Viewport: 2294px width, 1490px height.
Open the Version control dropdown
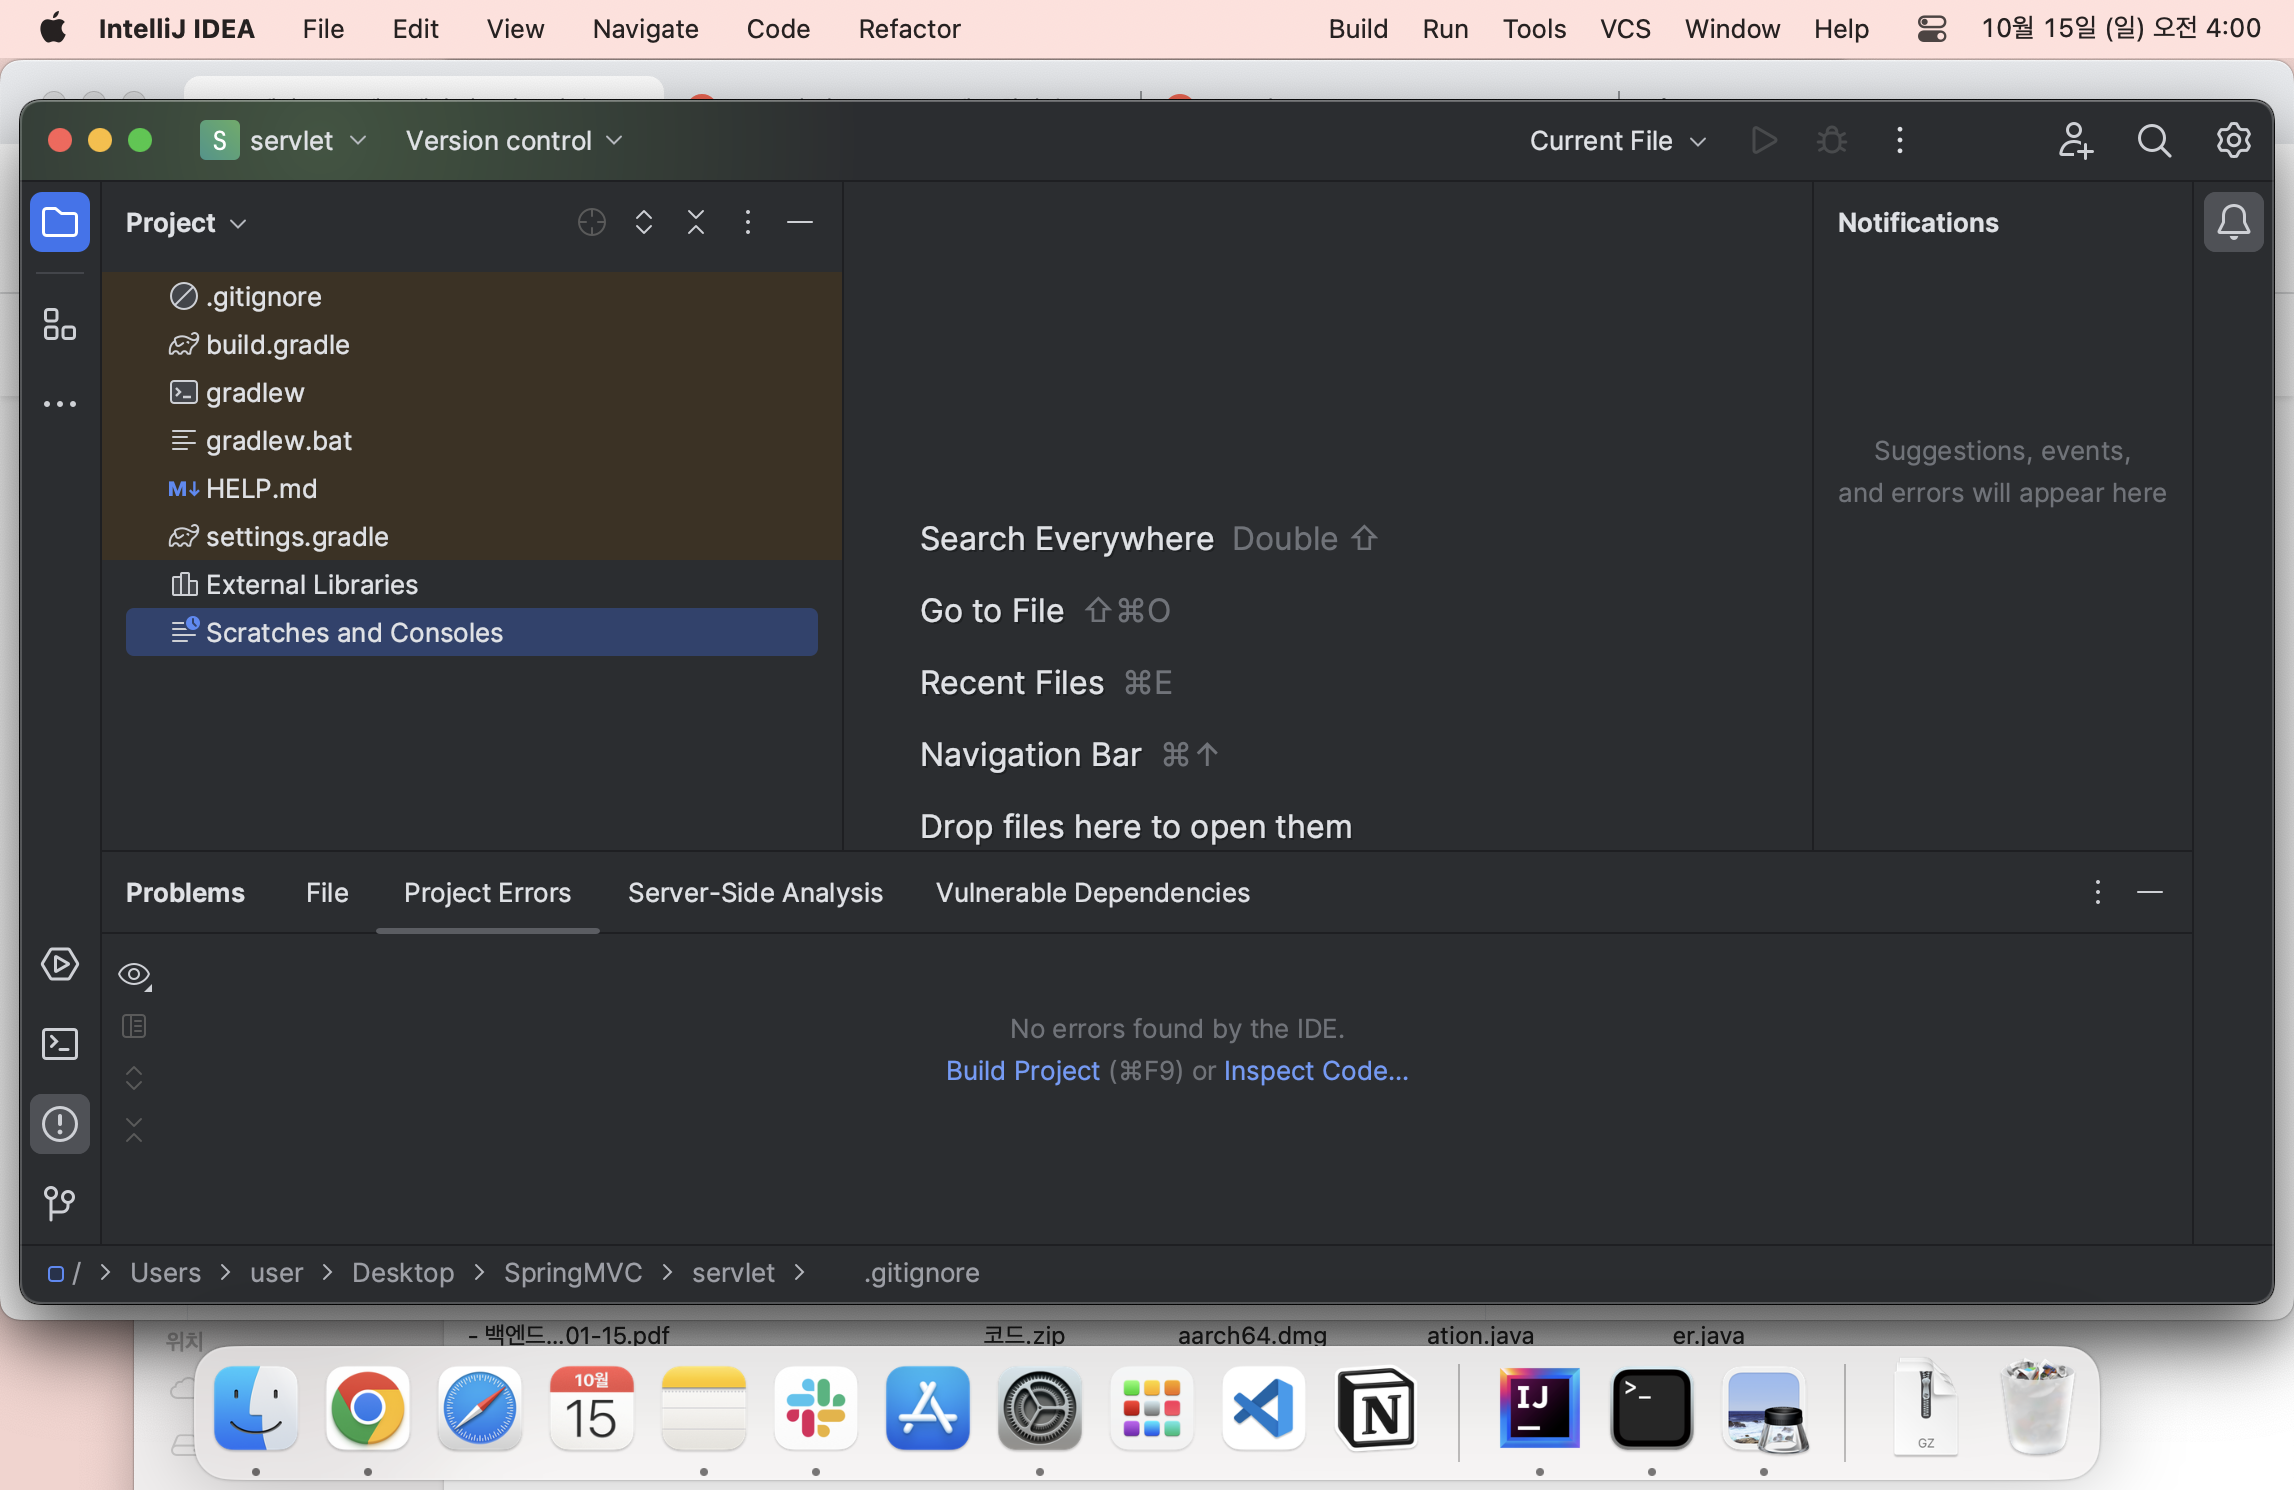click(514, 141)
